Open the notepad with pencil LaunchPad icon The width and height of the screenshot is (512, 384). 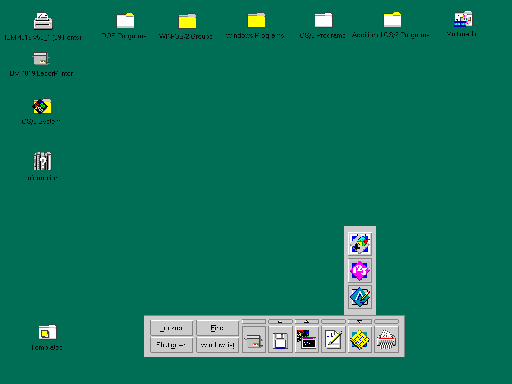(x=333, y=339)
